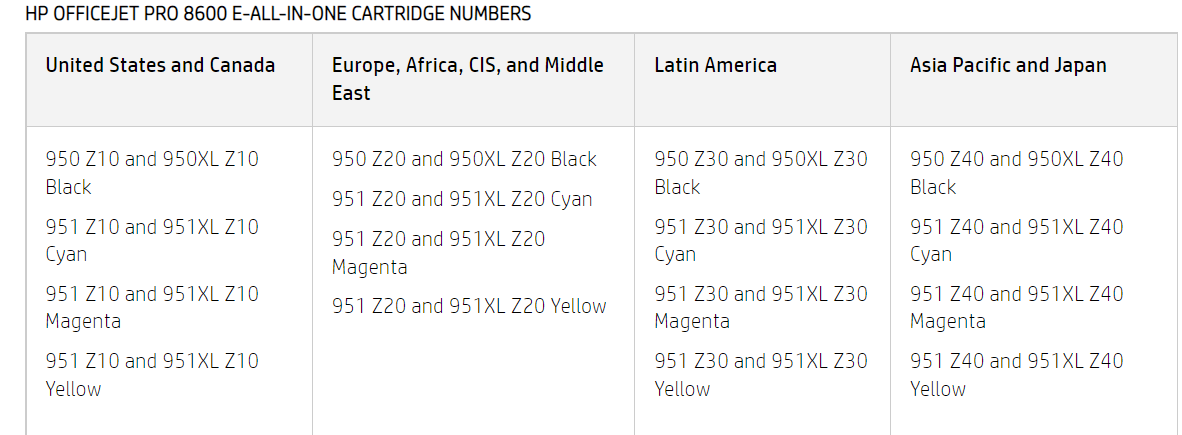Image resolution: width=1182 pixels, height=435 pixels.
Task: Select the 951 Z10 and 951XL Z10 Yellow entry
Action: coord(152,374)
